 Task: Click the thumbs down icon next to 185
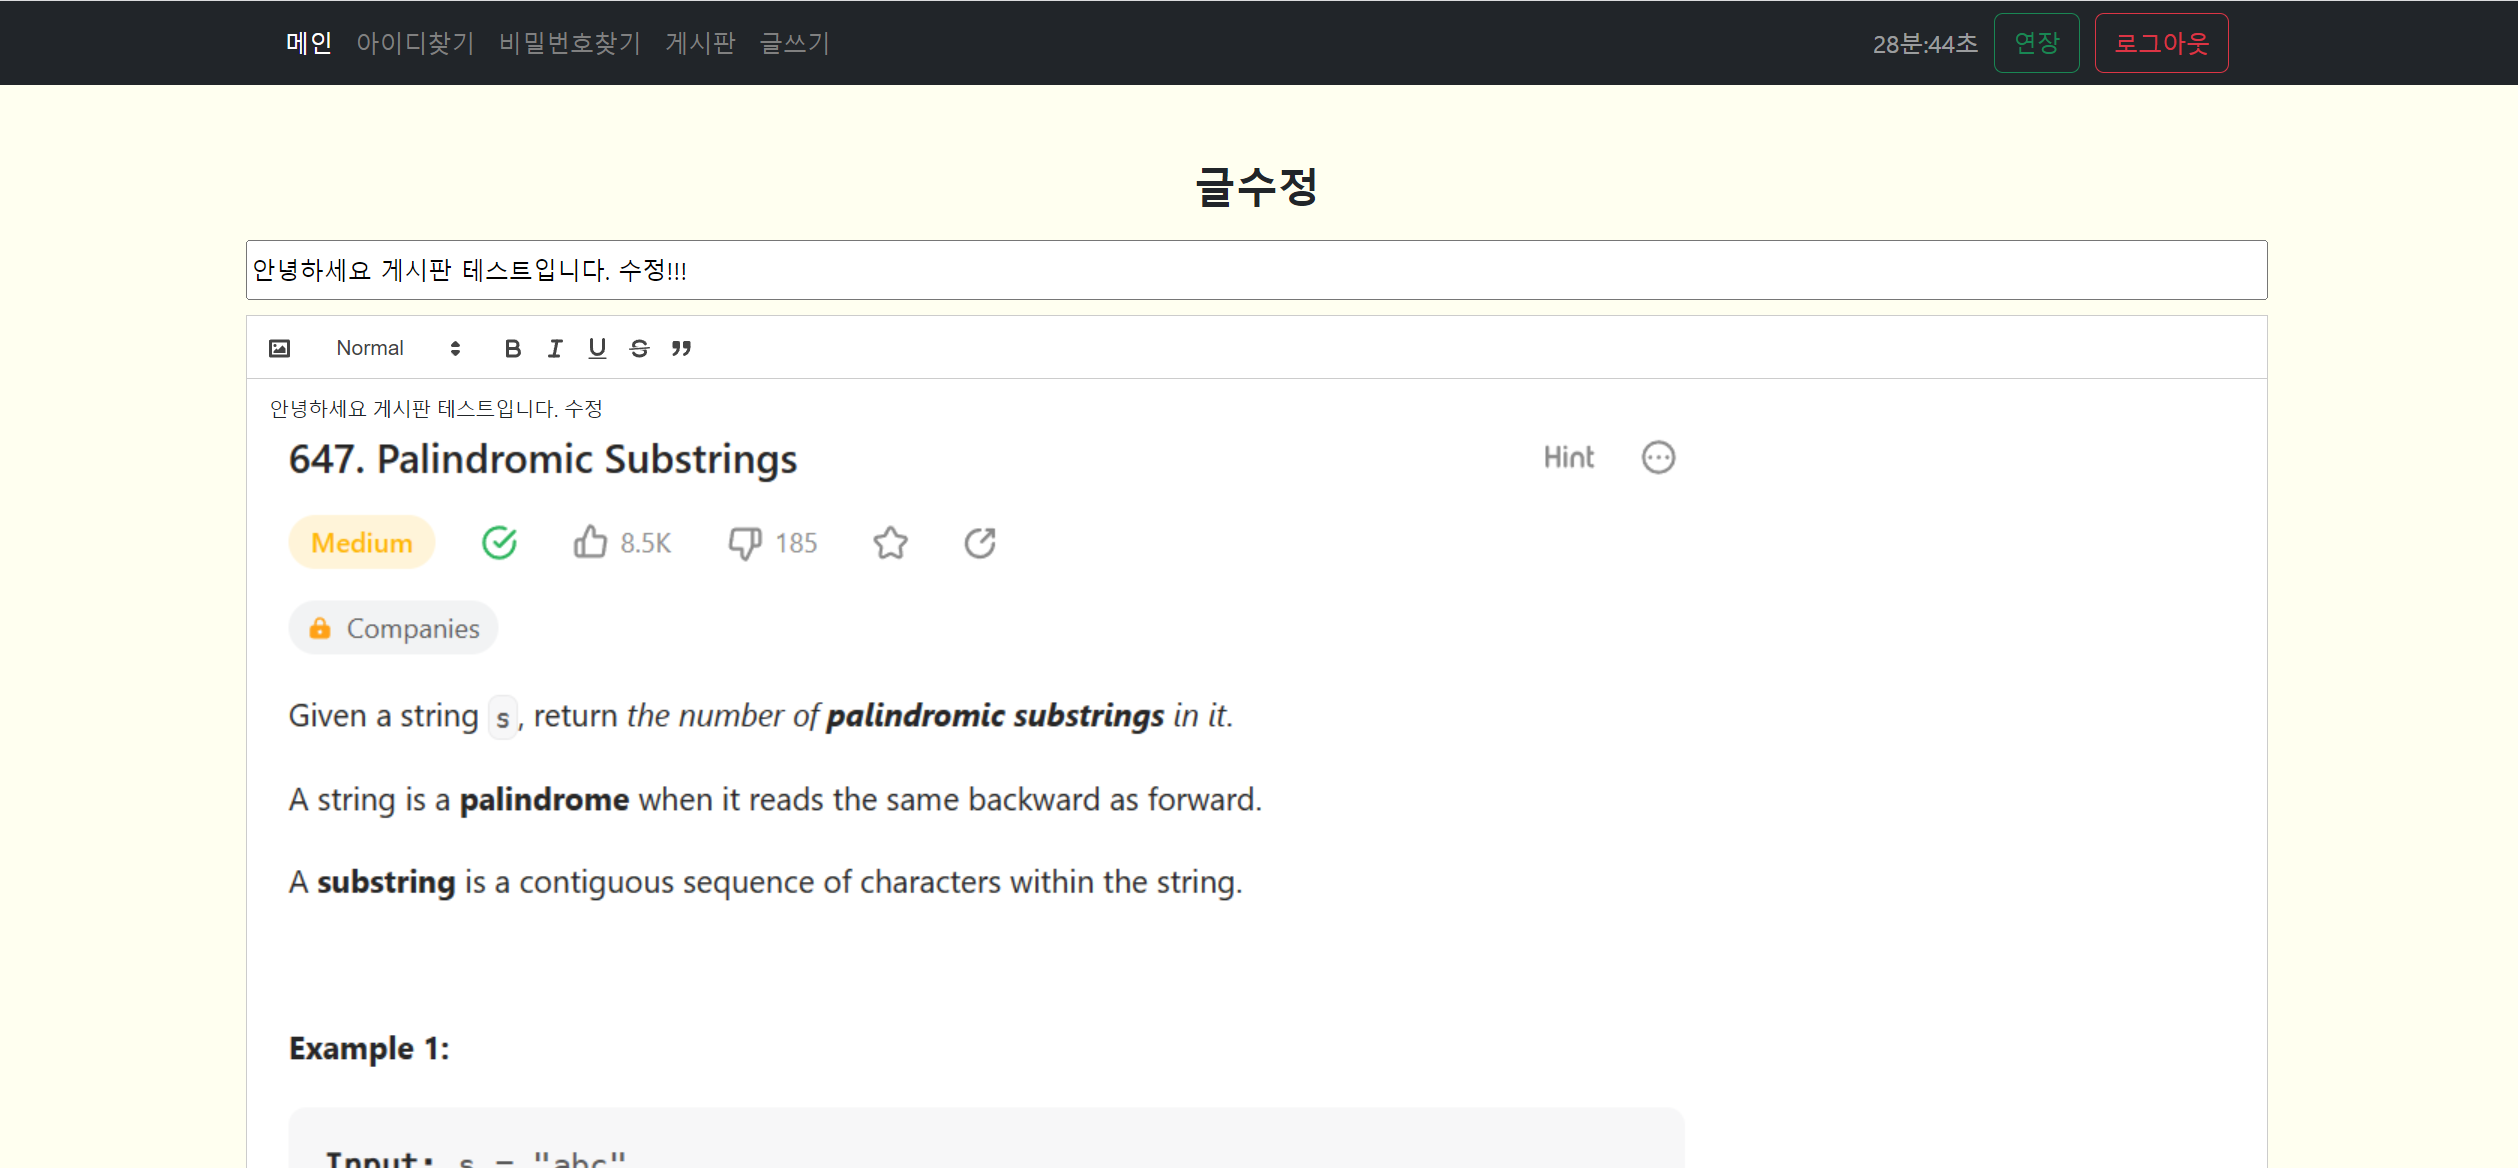pos(745,543)
